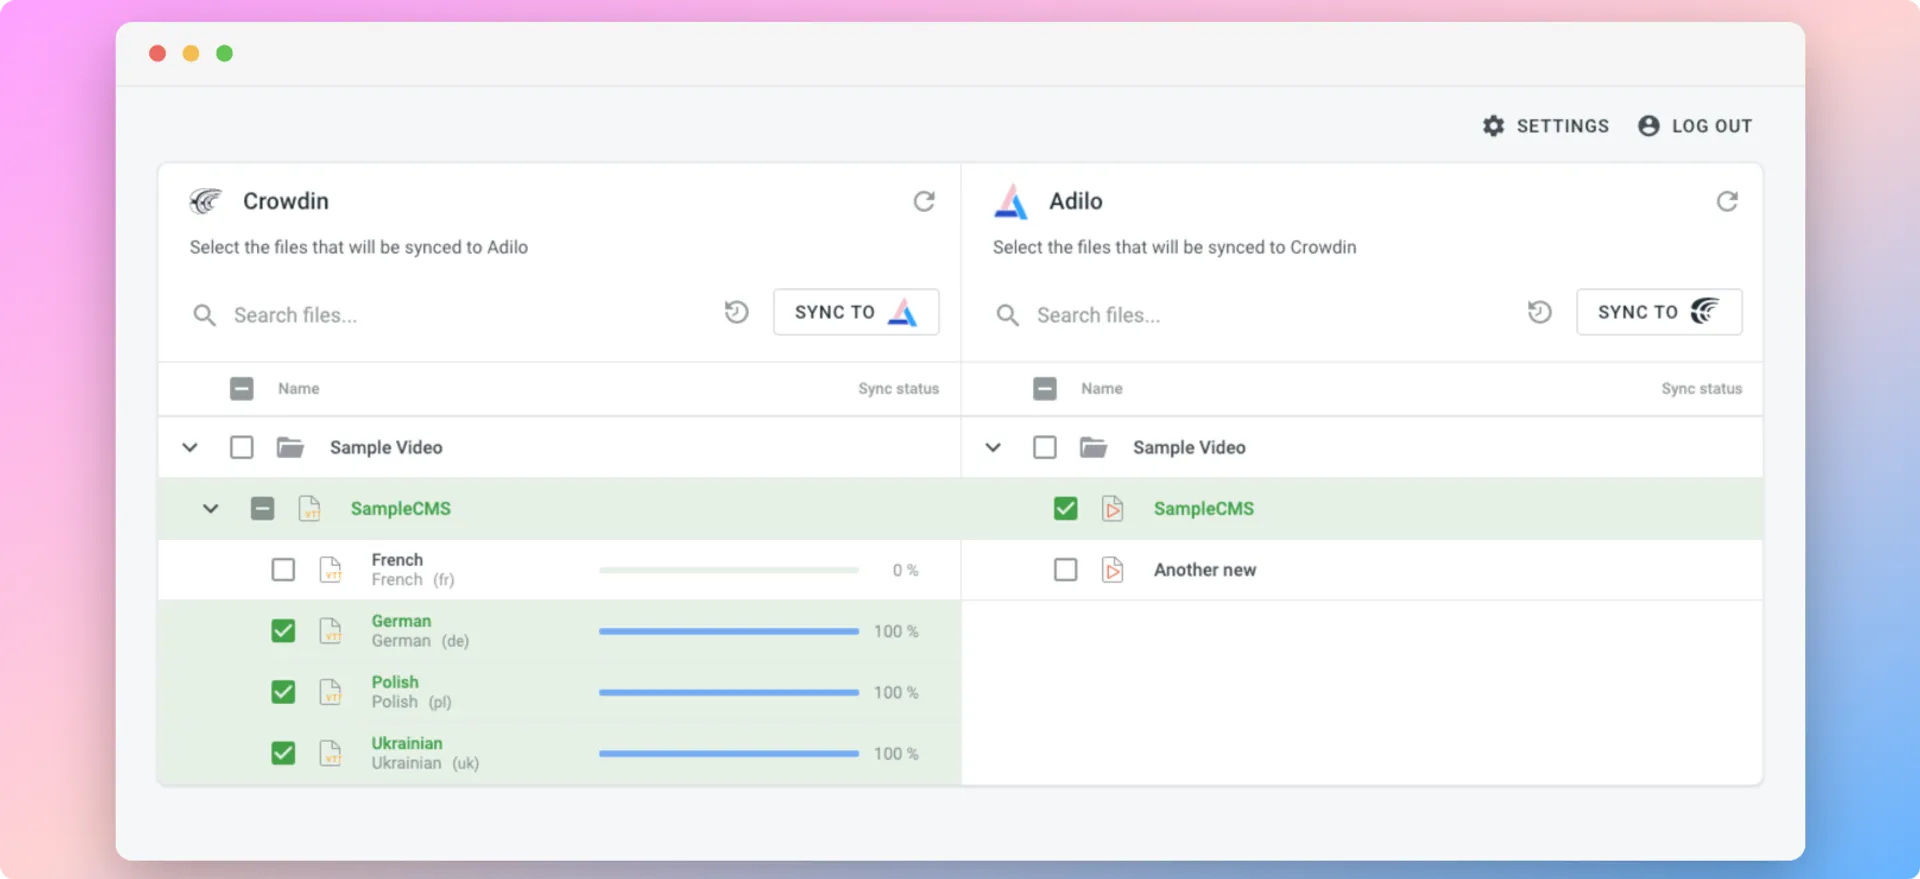
Task: Click French 0% progress bar
Action: [x=729, y=570]
